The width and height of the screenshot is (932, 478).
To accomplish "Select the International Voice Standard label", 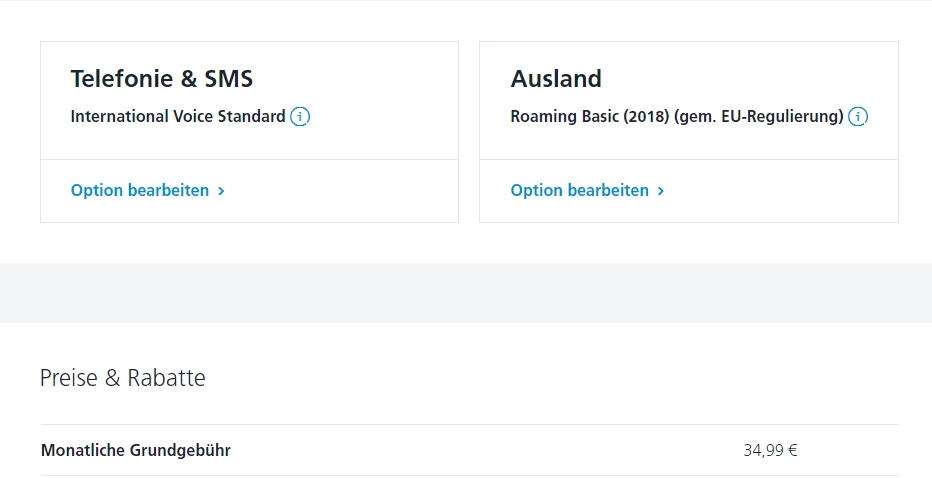I will click(x=178, y=116).
